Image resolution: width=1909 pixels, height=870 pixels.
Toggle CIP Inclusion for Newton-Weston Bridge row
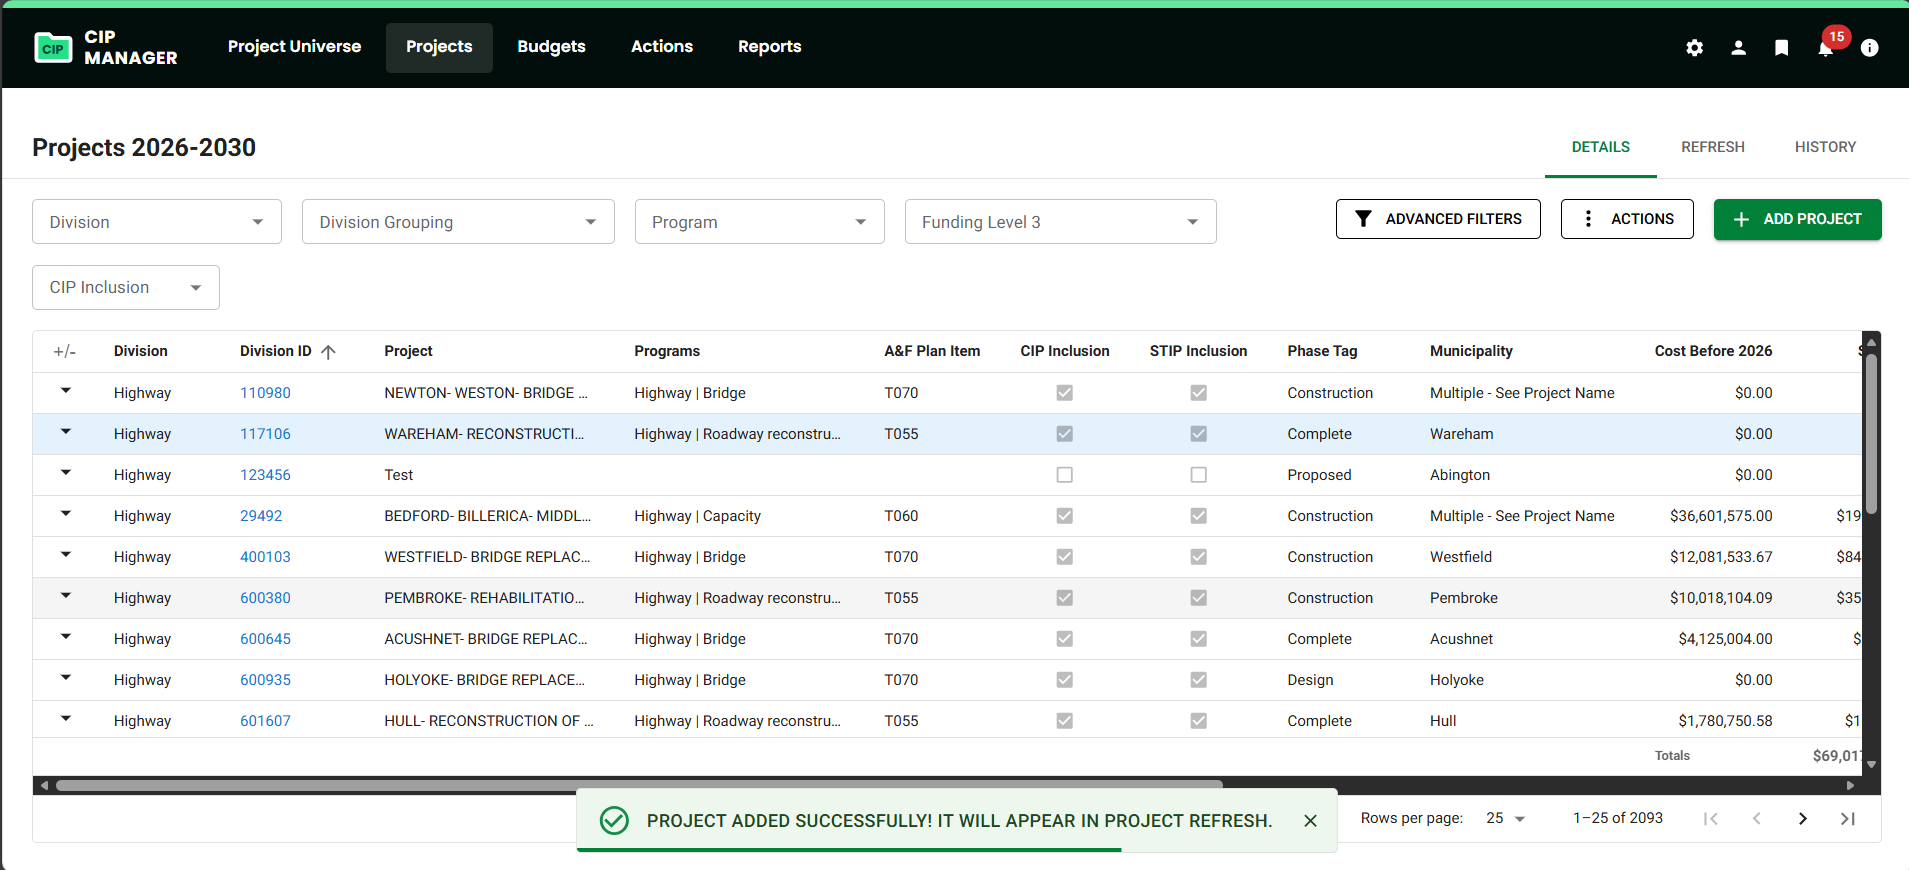point(1064,393)
